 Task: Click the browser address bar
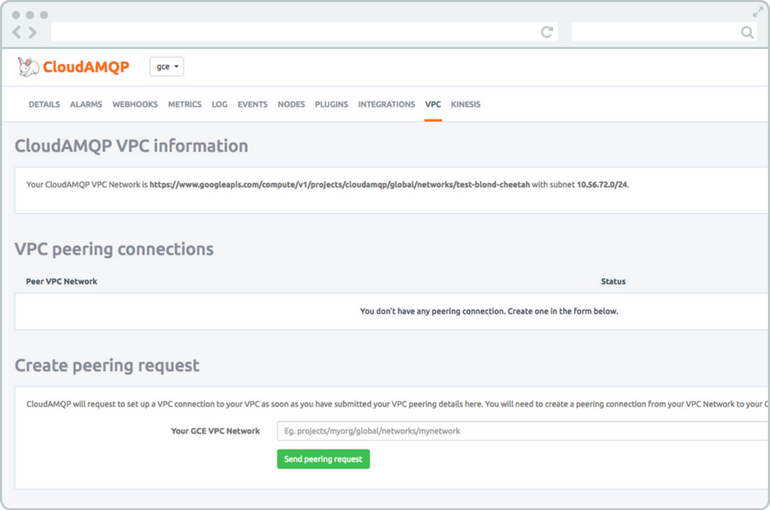(x=304, y=32)
